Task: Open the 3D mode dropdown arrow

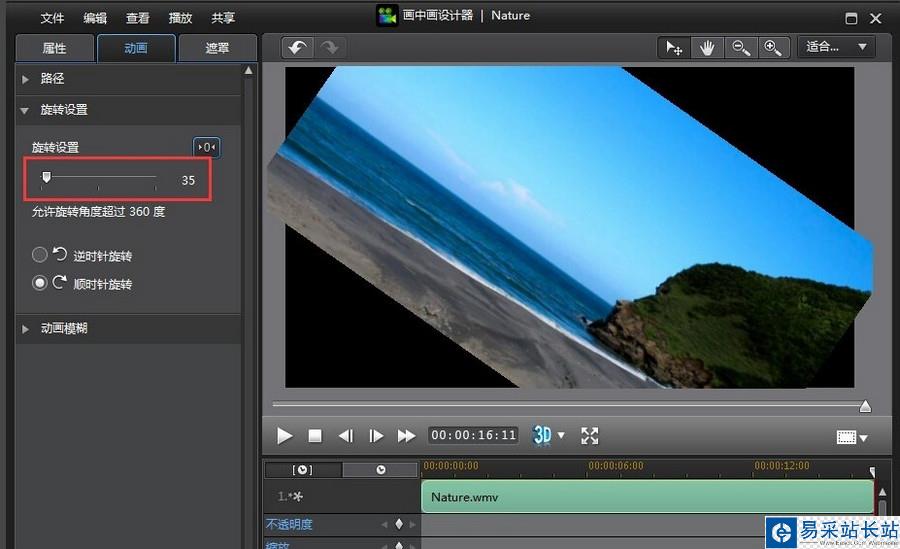Action: 561,435
